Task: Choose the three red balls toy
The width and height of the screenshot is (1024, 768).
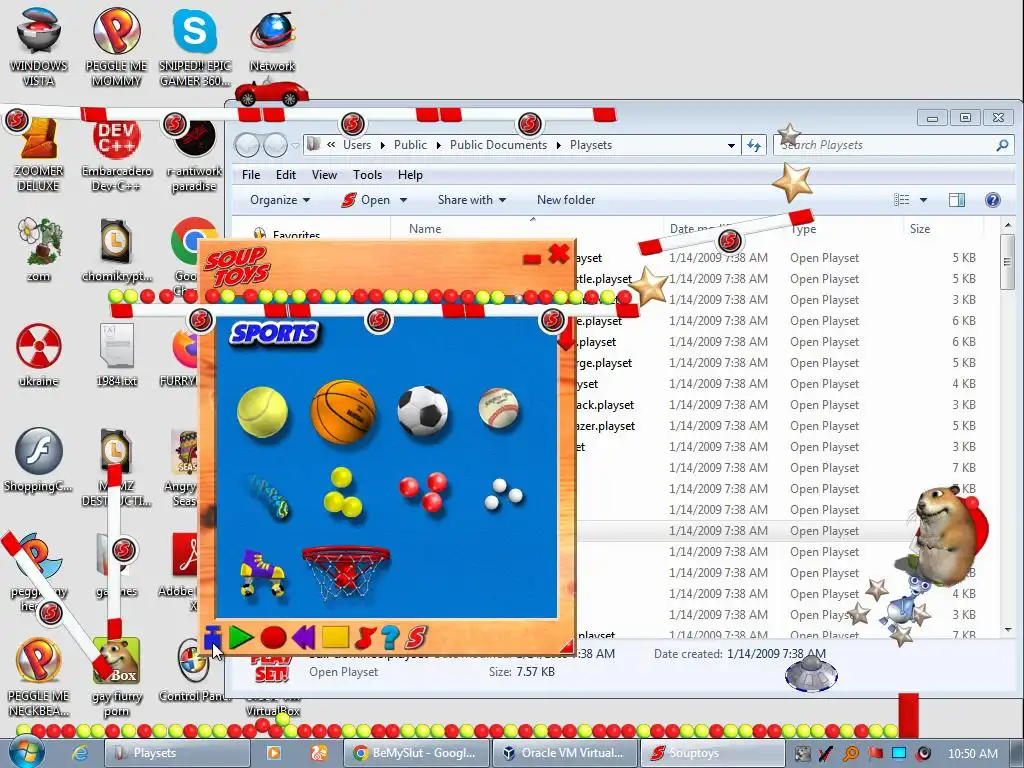Action: point(424,492)
